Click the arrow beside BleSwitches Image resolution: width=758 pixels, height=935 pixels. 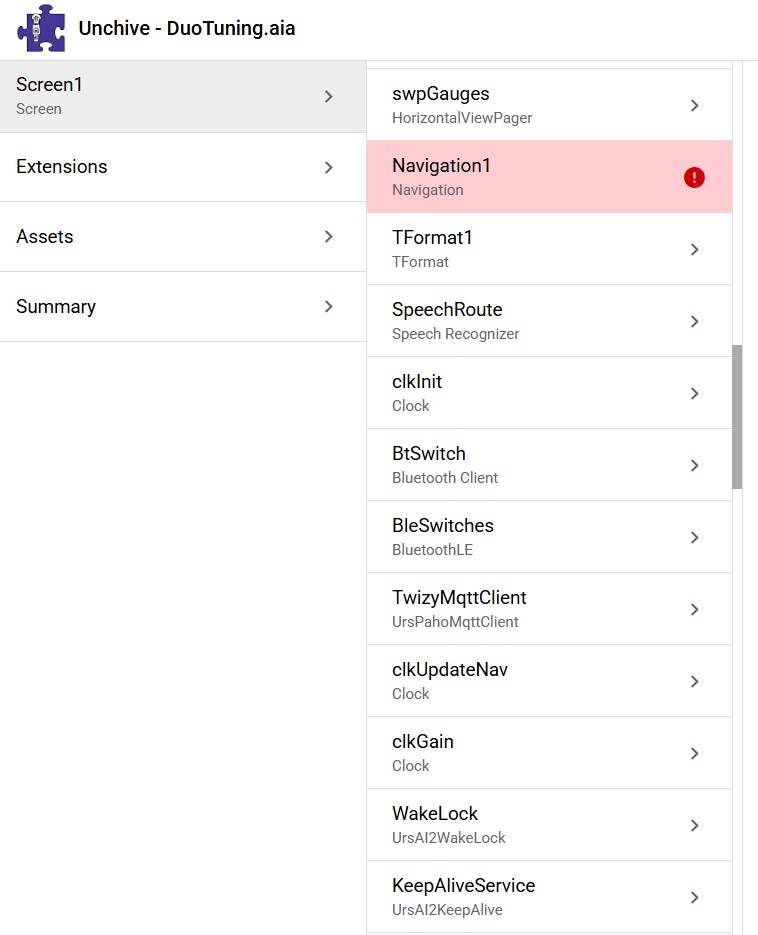695,537
